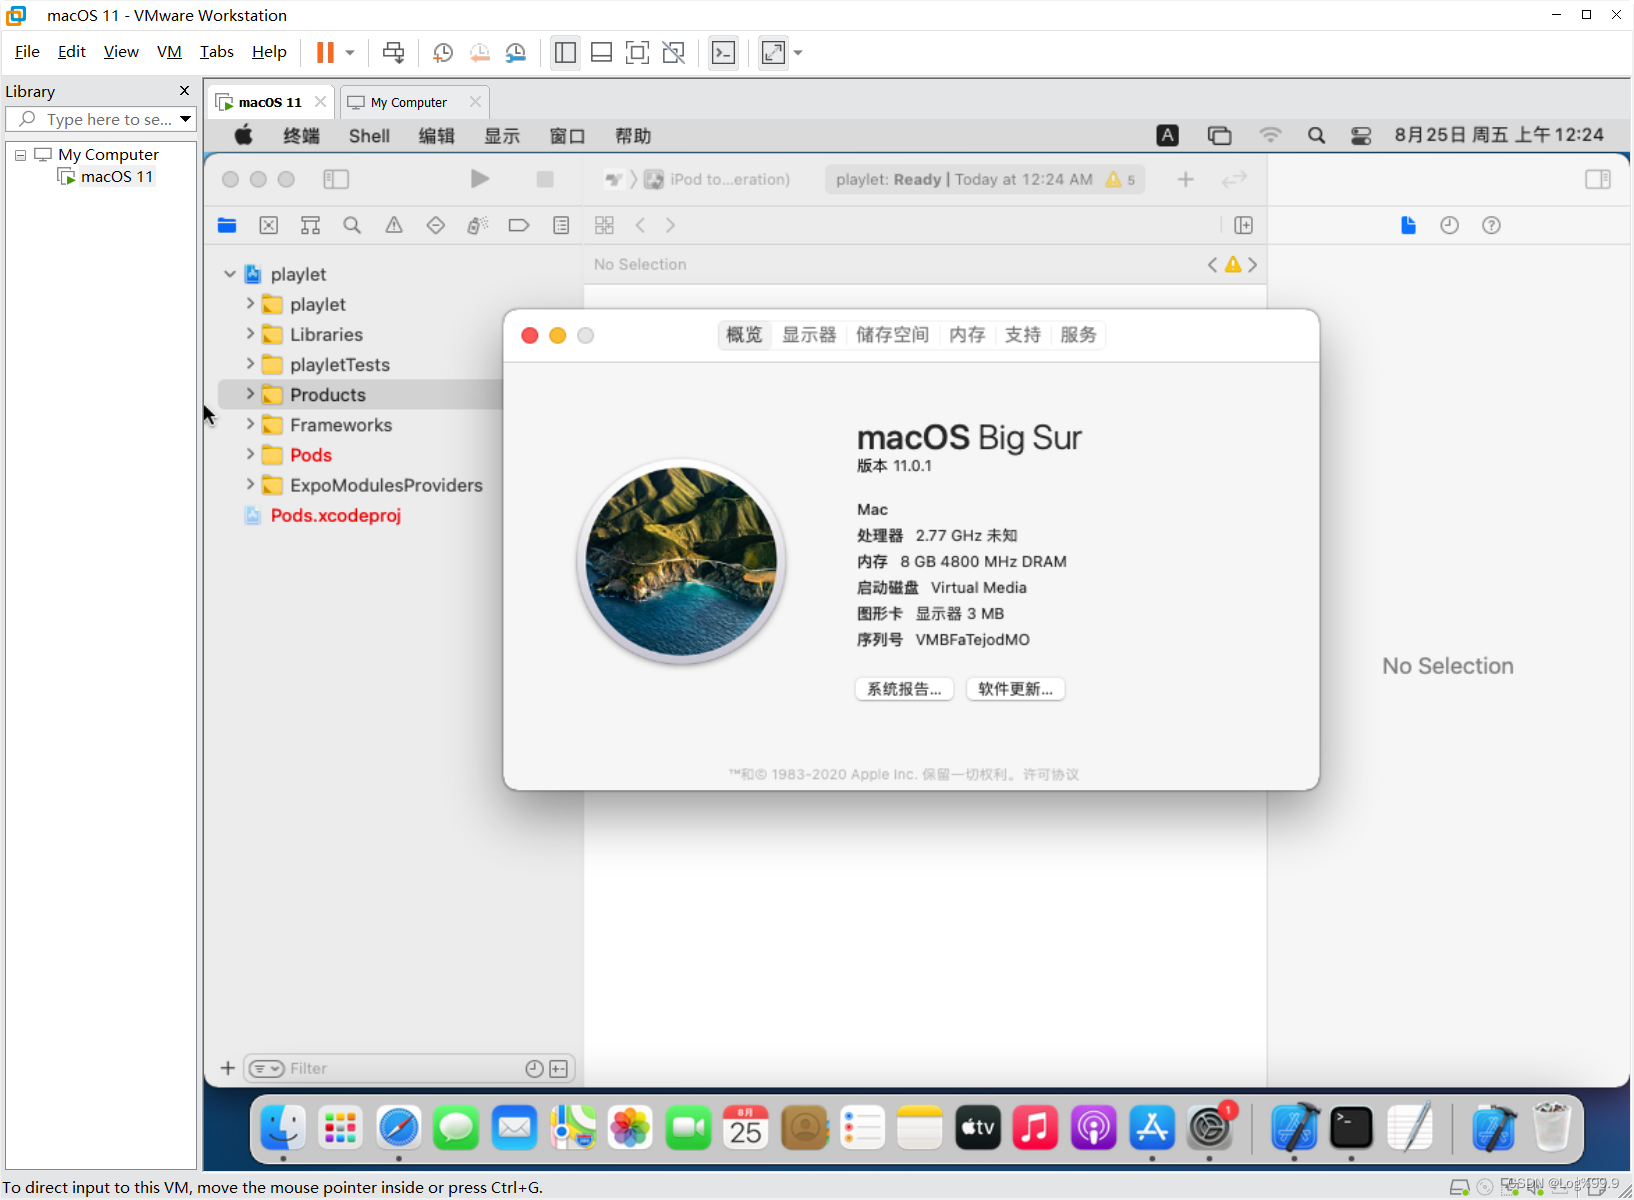Open the Project navigator folder icon in Xcode
This screenshot has width=1634, height=1200.
pos(227,225)
